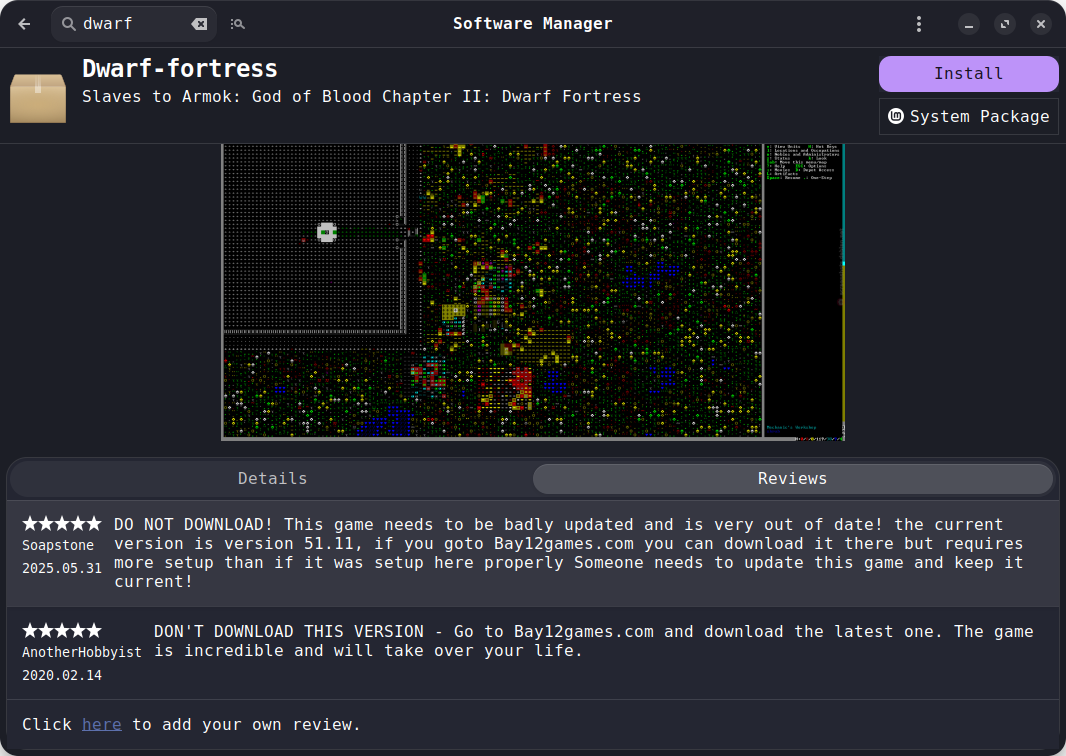Click the 'DON'T DOWNLOAD THIS VERSION' review text

tap(594, 641)
